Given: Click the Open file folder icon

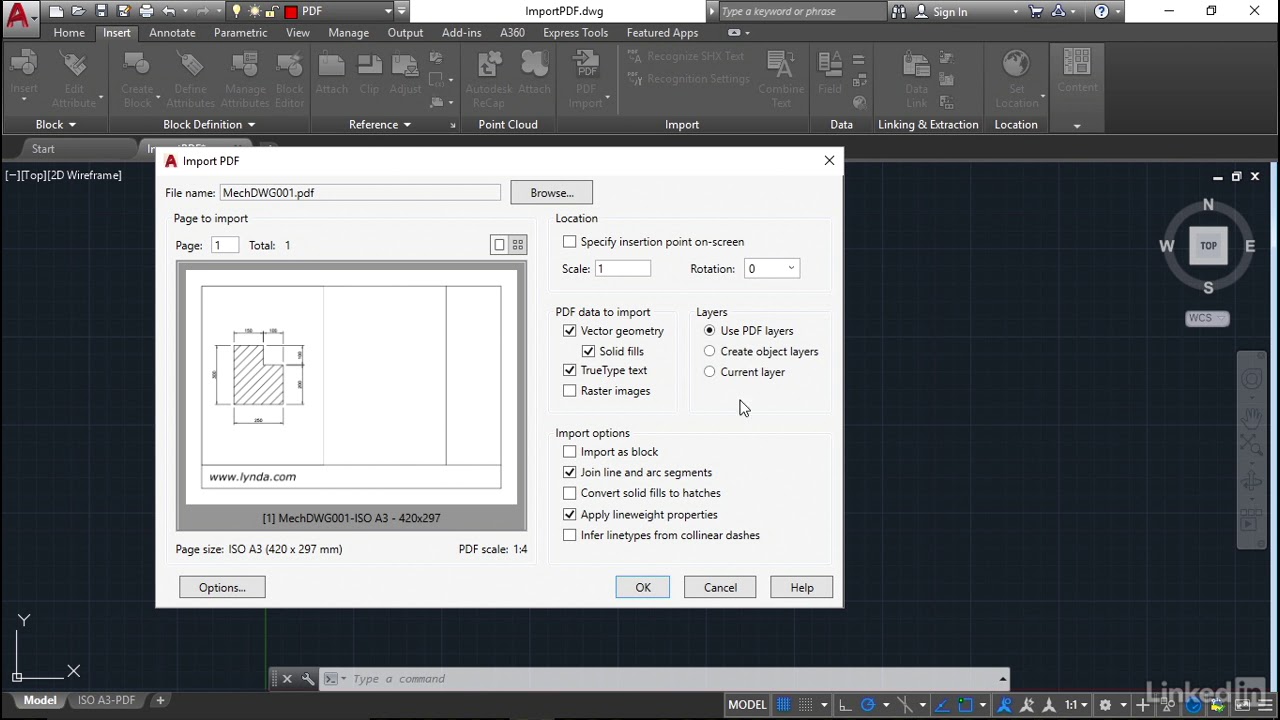Looking at the screenshot, I should [x=78, y=12].
